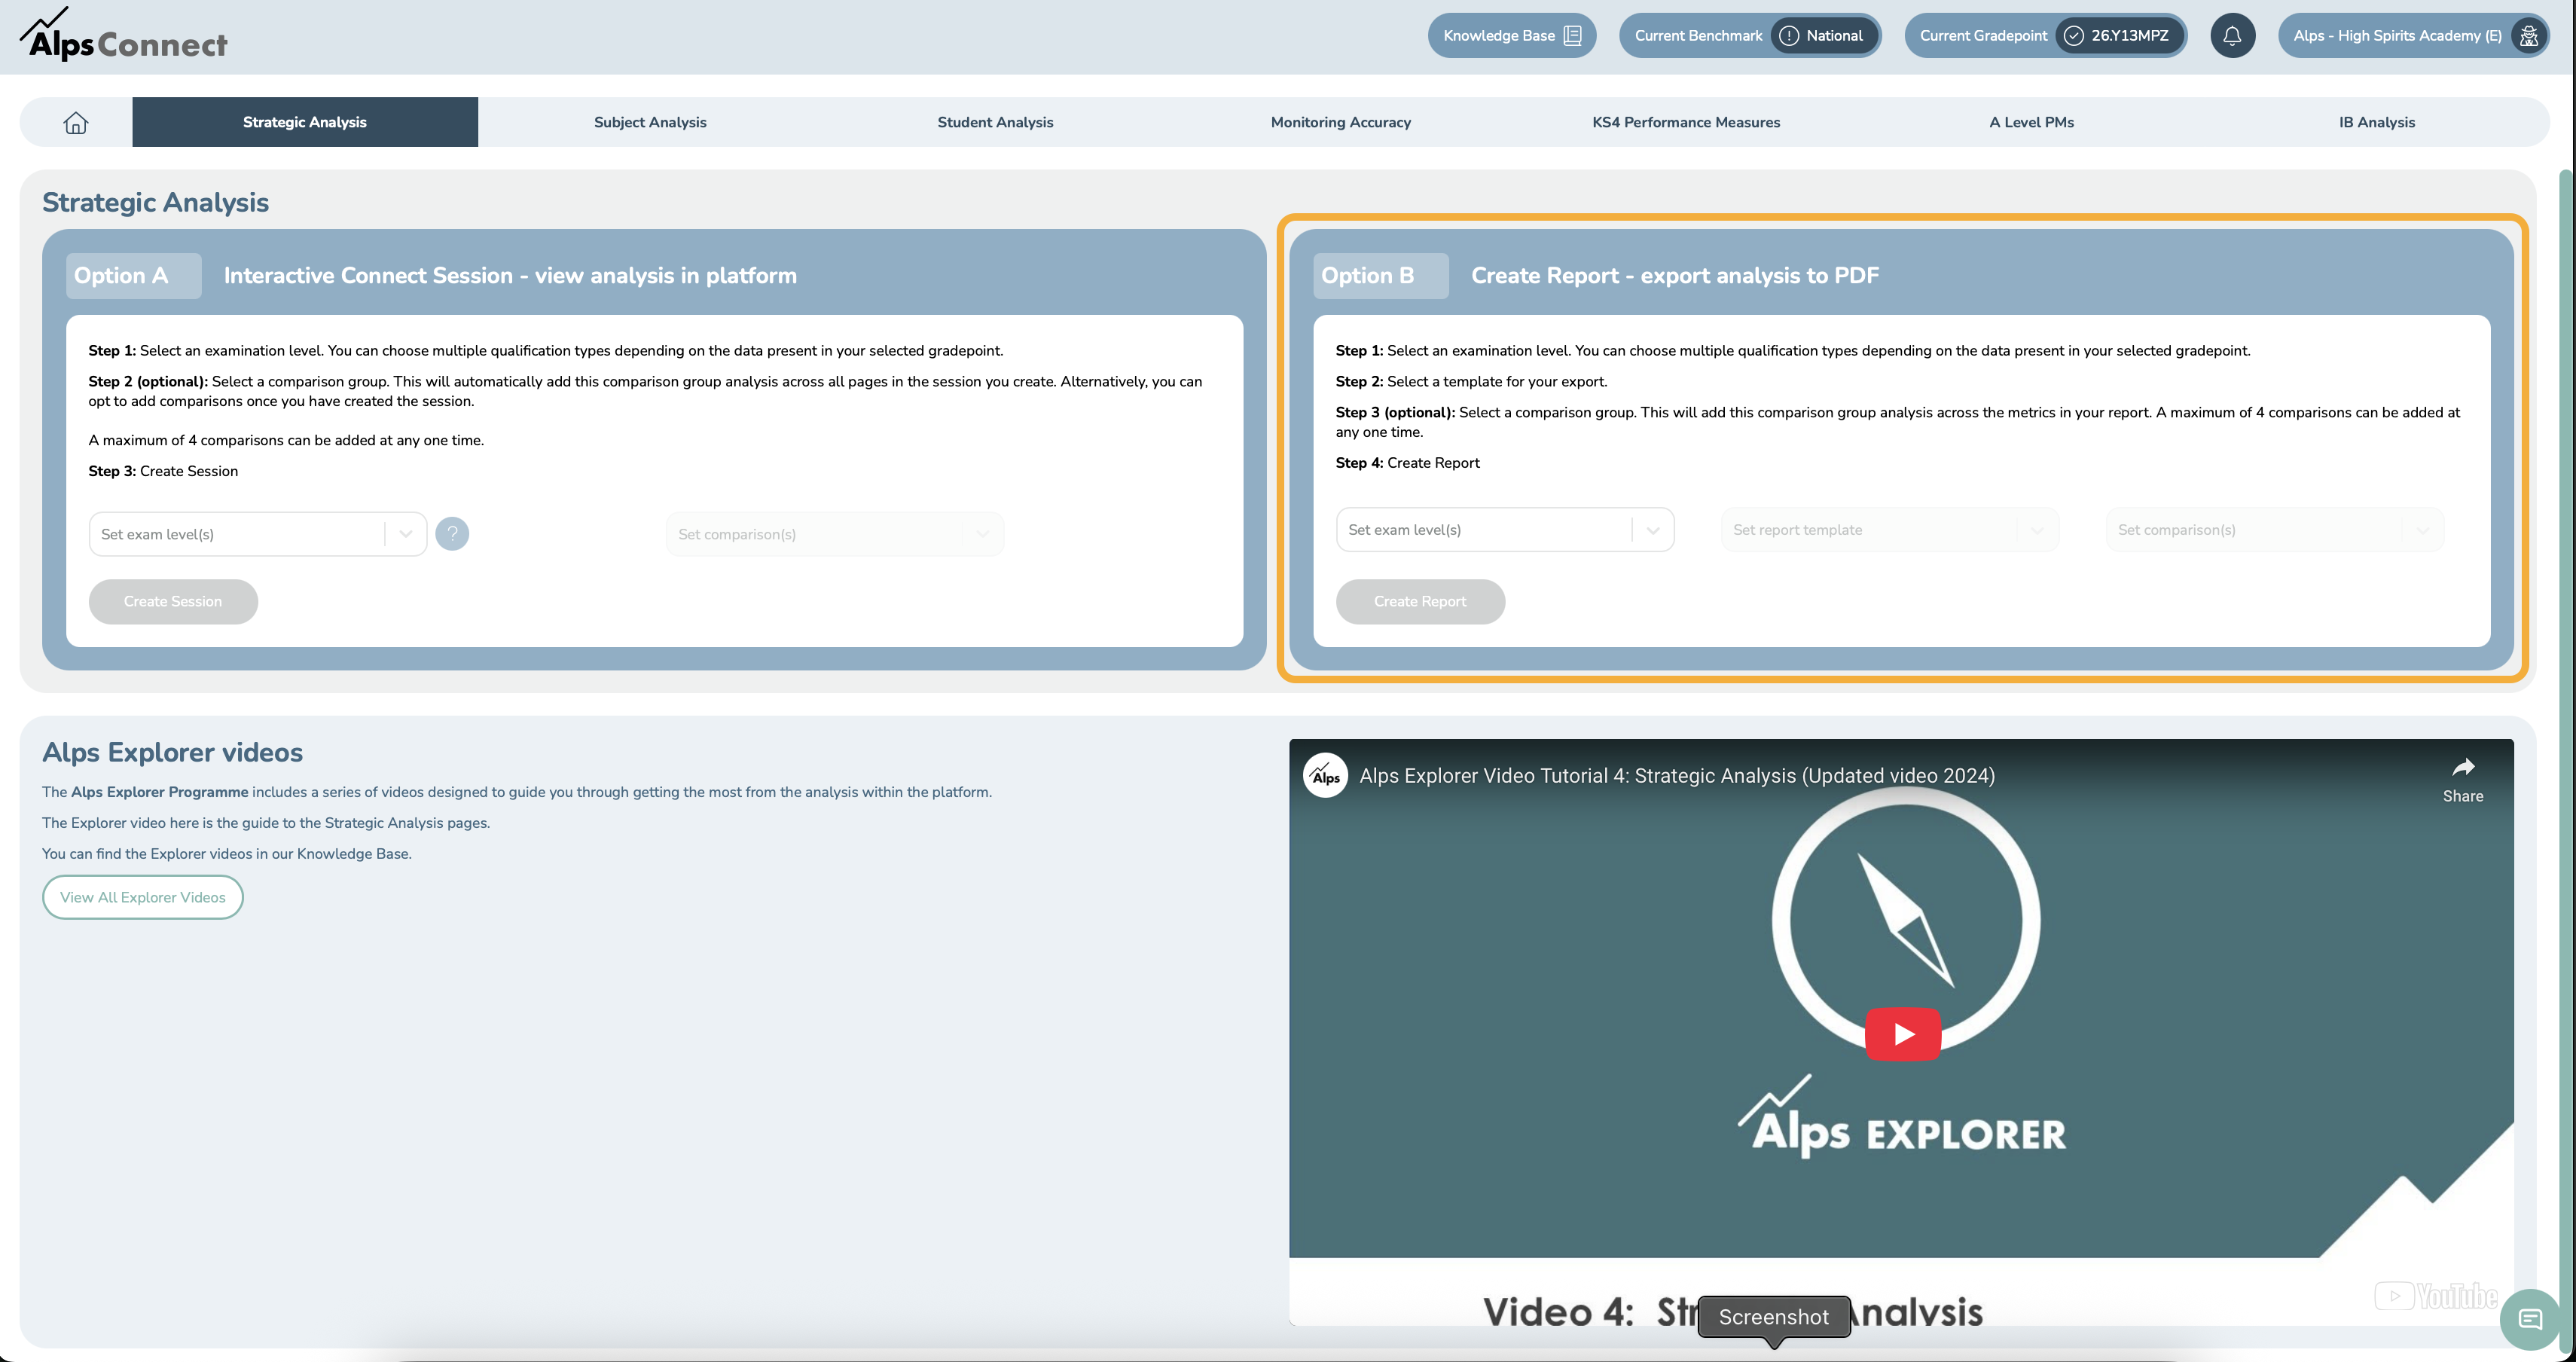
Task: Click the National benchmark info icon
Action: pyautogui.click(x=1789, y=36)
